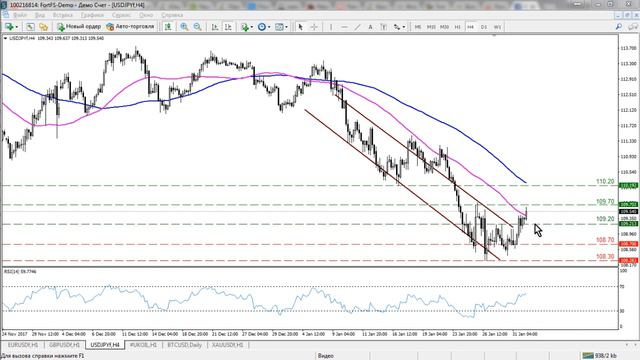Screen dimensions: 640x360
Task: Switch to W1 timeframe
Action: pos(497,27)
